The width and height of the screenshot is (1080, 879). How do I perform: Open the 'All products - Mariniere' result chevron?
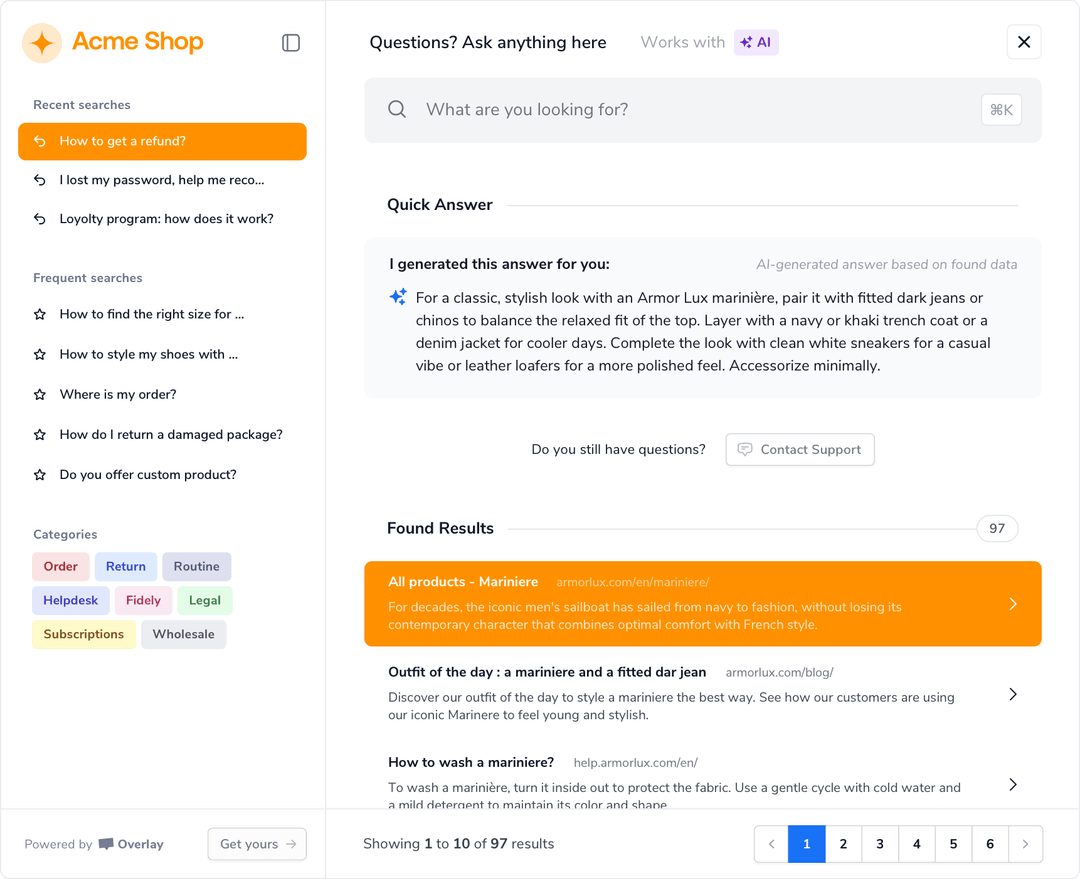tap(1013, 604)
